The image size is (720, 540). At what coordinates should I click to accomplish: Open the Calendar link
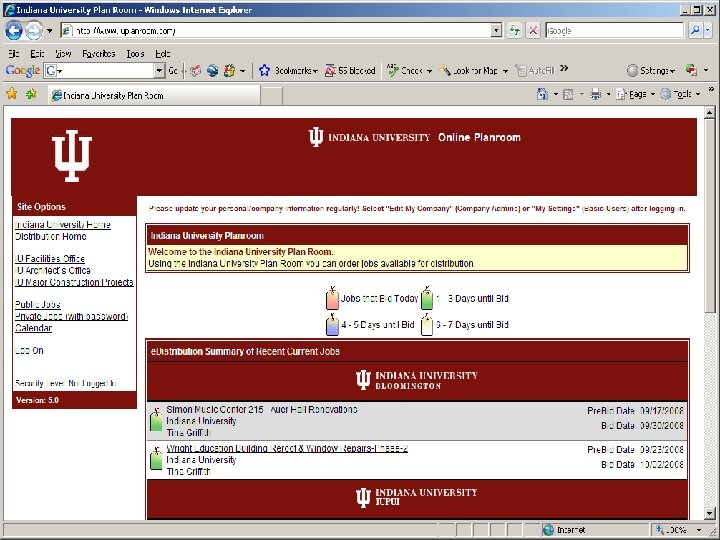coord(34,328)
